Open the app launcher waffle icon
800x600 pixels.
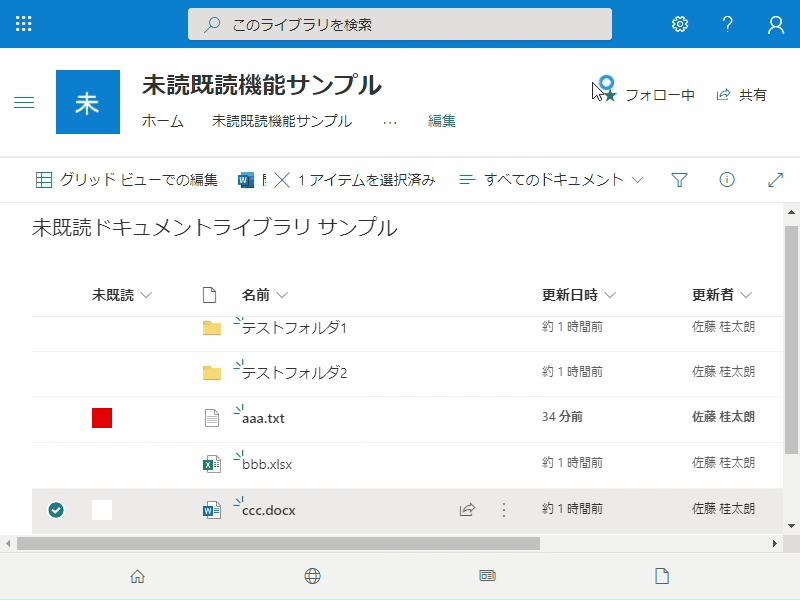[23, 24]
